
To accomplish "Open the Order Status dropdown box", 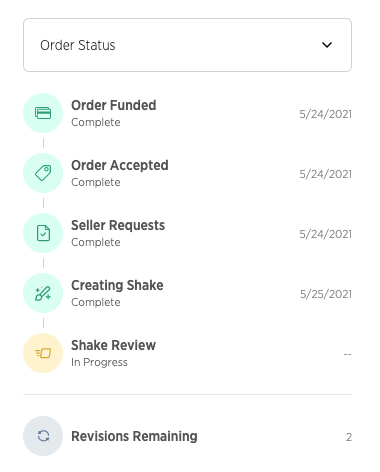I will [x=187, y=45].
